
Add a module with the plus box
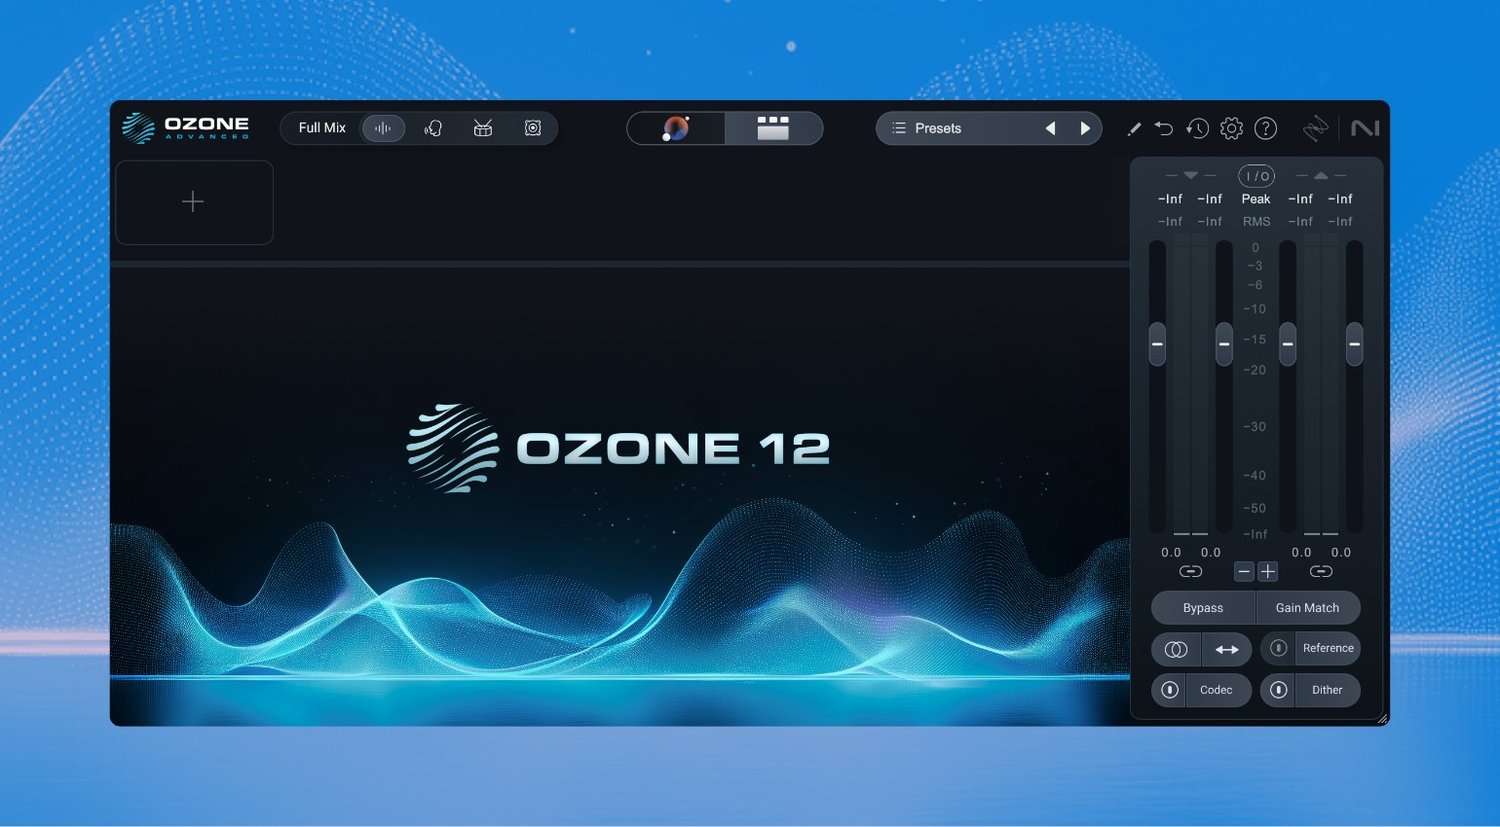[194, 202]
